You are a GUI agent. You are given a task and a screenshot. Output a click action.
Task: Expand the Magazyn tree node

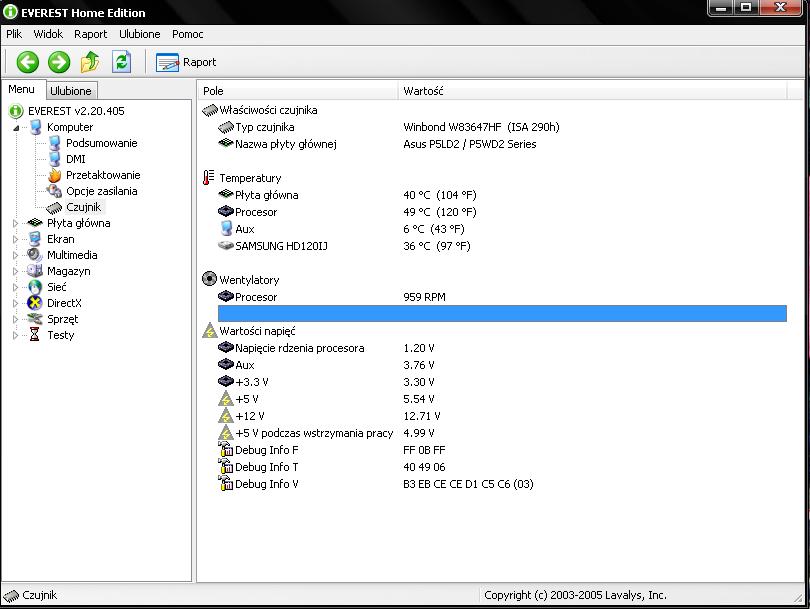pyautogui.click(x=15, y=271)
